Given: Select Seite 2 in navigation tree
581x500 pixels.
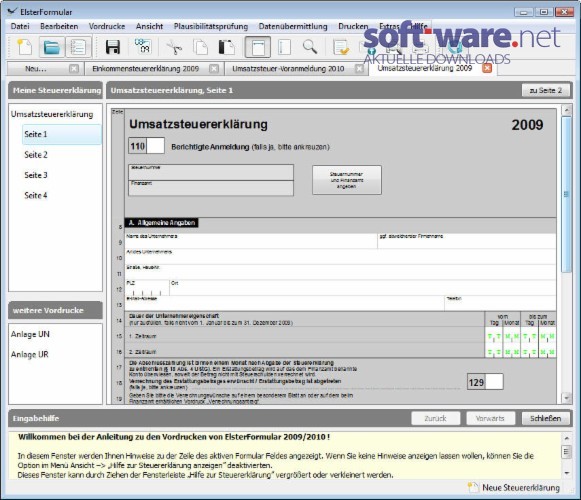Looking at the screenshot, I should coord(36,155).
